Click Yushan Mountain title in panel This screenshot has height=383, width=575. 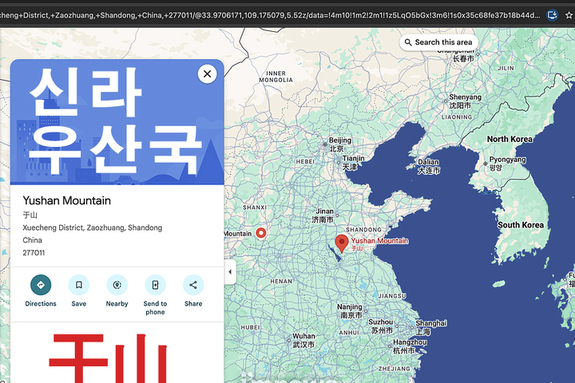point(67,201)
